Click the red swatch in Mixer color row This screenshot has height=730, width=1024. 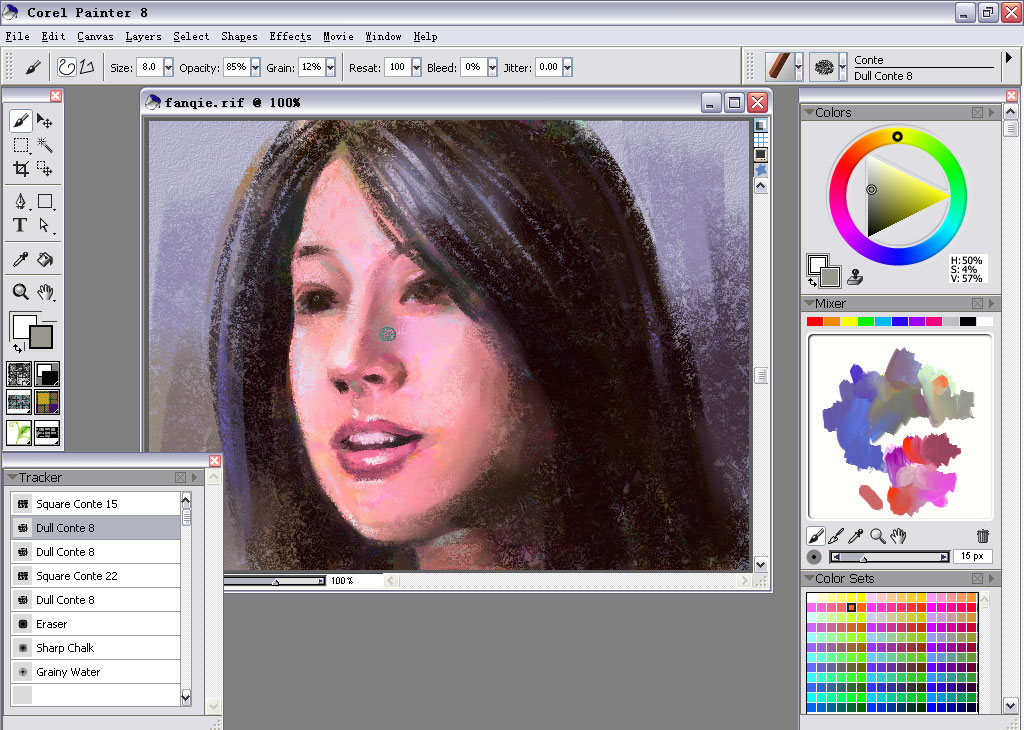pyautogui.click(x=814, y=321)
